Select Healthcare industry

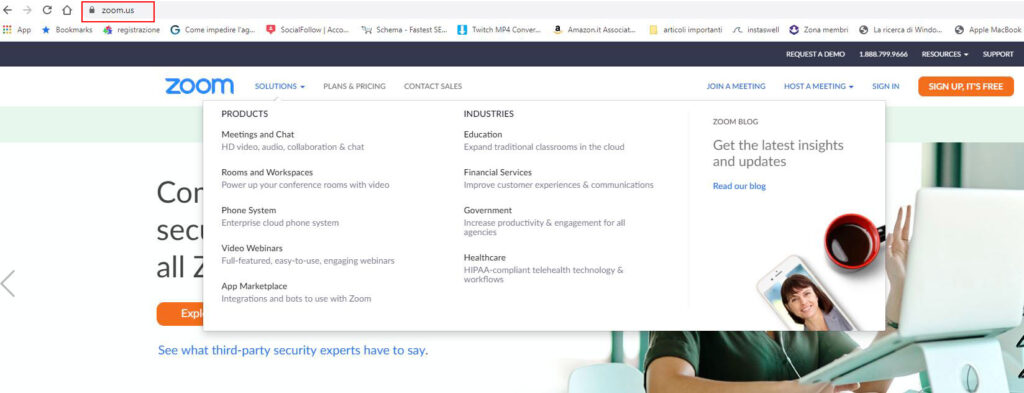pyautogui.click(x=484, y=257)
